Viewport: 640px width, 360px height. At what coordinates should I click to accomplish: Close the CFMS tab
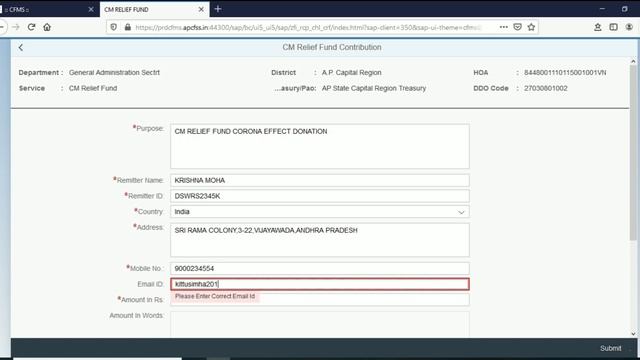point(91,9)
